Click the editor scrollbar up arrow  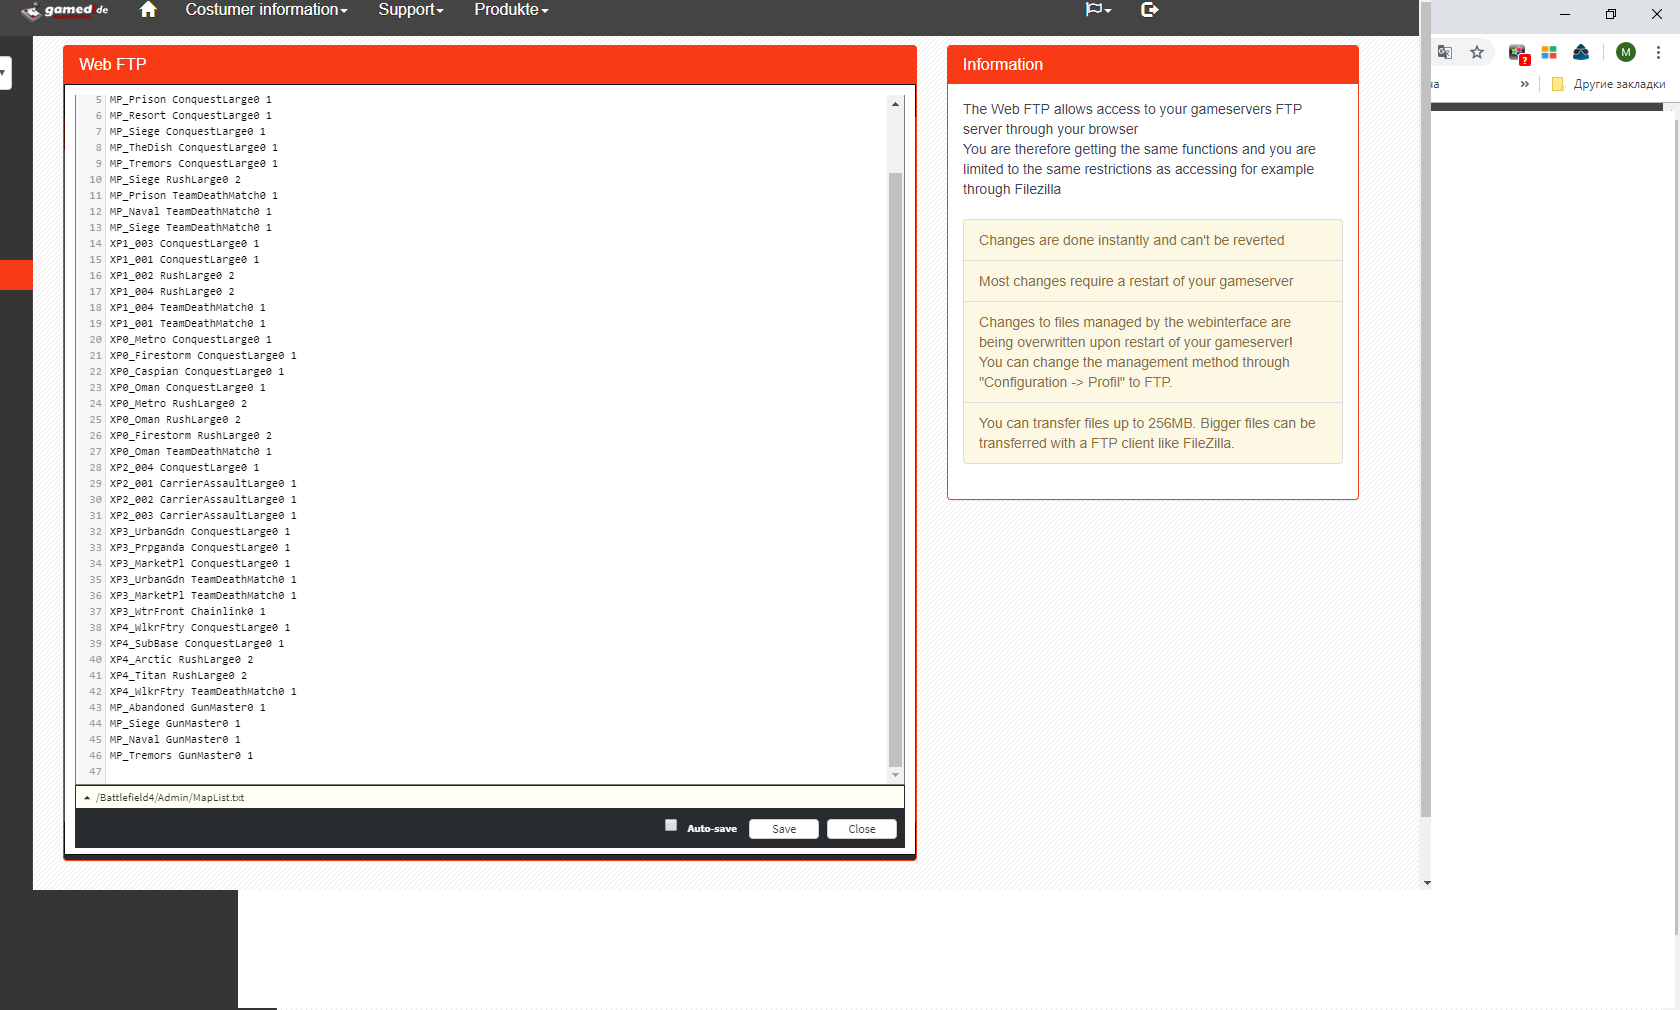(895, 104)
